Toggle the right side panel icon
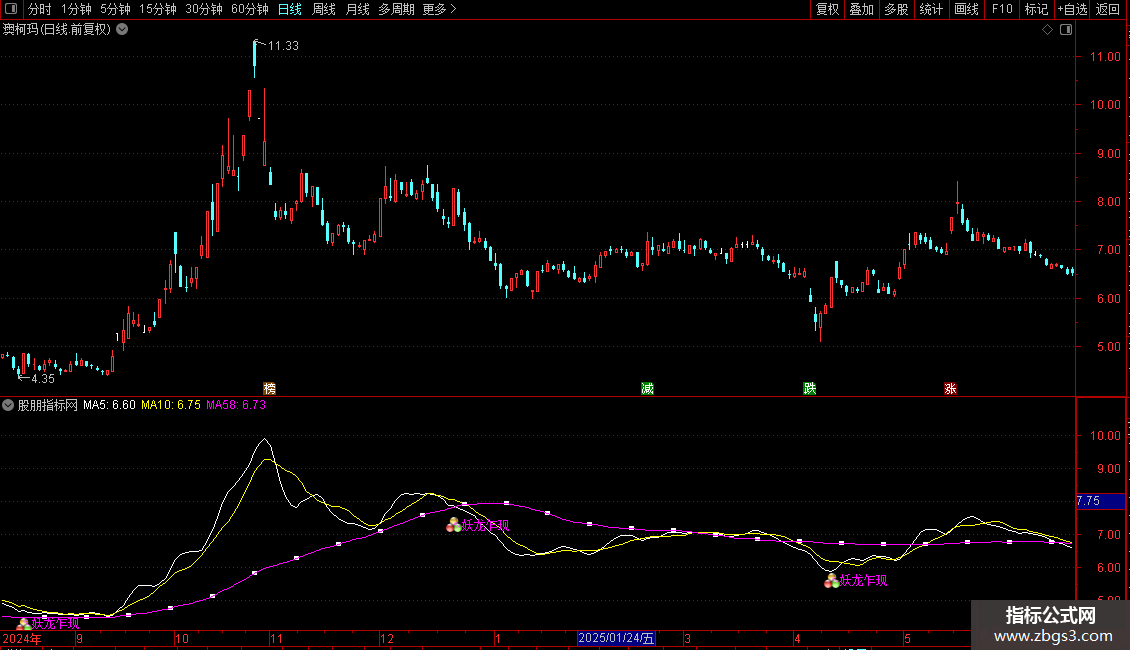The width and height of the screenshot is (1130, 650). [x=1066, y=30]
